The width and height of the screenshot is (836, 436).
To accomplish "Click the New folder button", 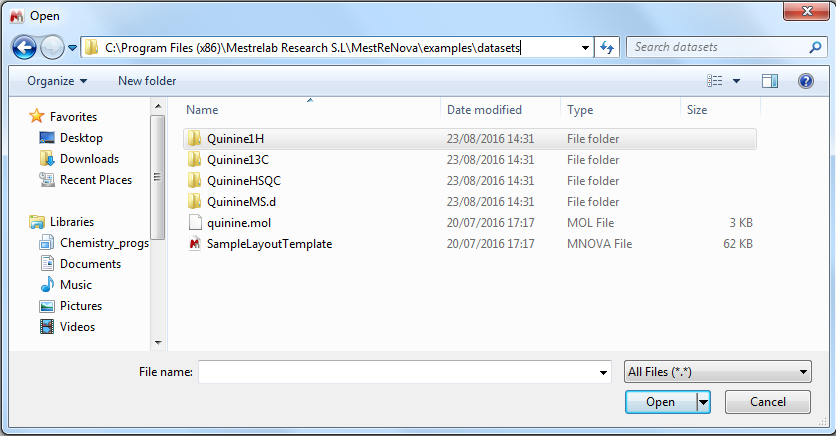I will (147, 81).
